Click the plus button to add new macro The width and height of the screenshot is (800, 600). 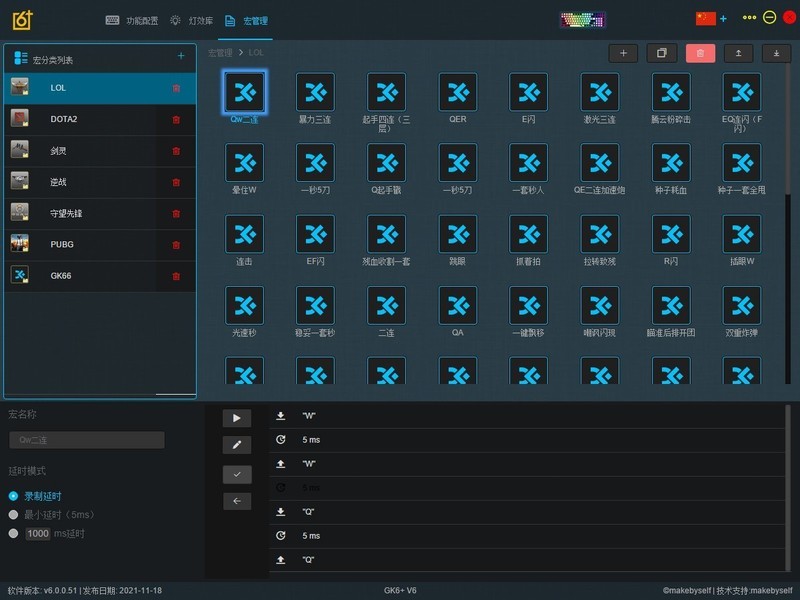click(623, 53)
